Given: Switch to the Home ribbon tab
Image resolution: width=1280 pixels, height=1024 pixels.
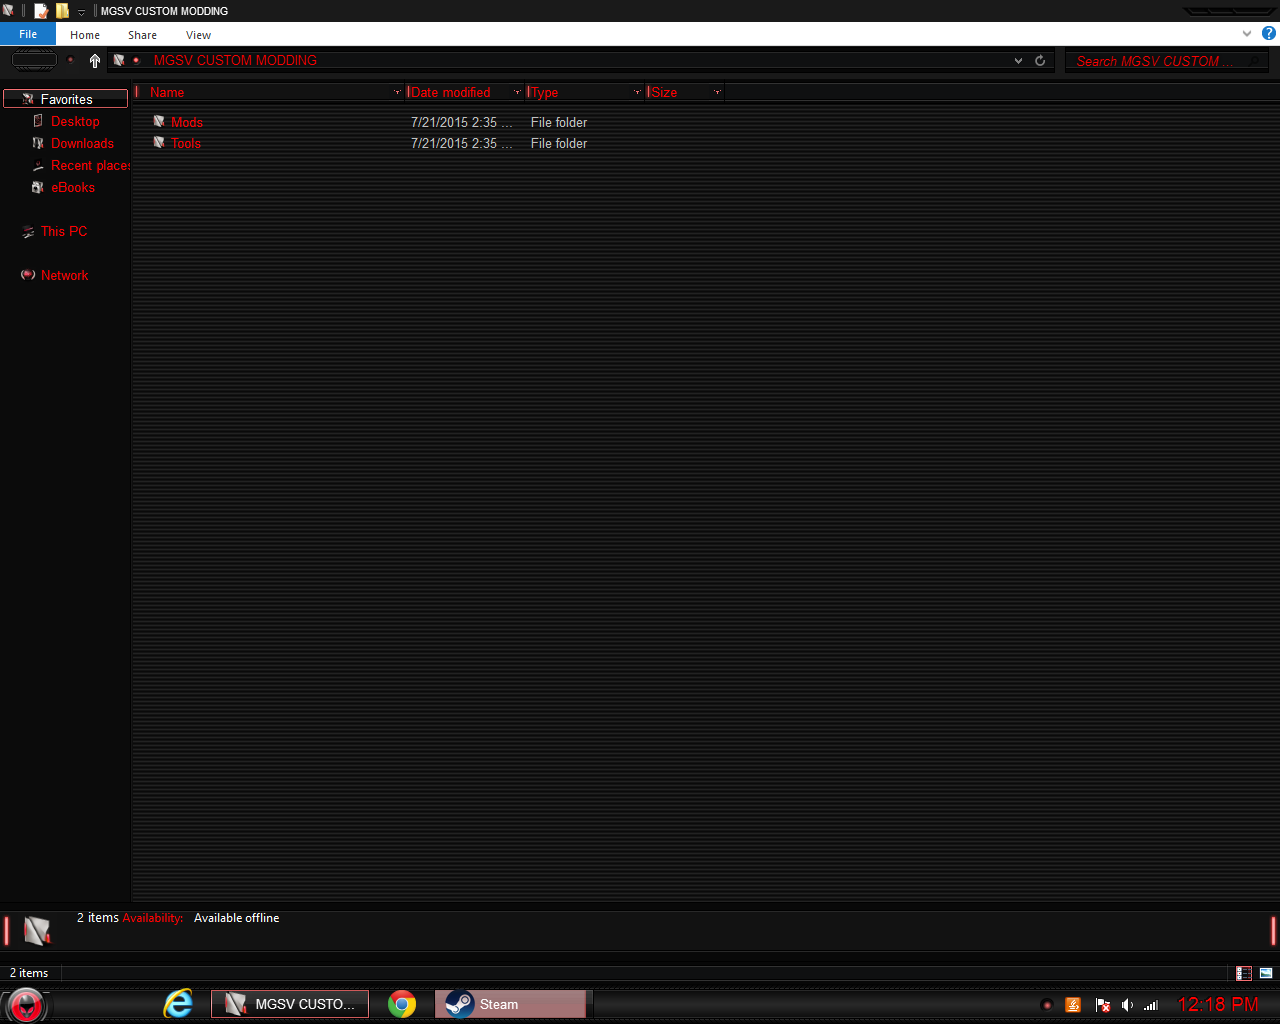Looking at the screenshot, I should [85, 35].
